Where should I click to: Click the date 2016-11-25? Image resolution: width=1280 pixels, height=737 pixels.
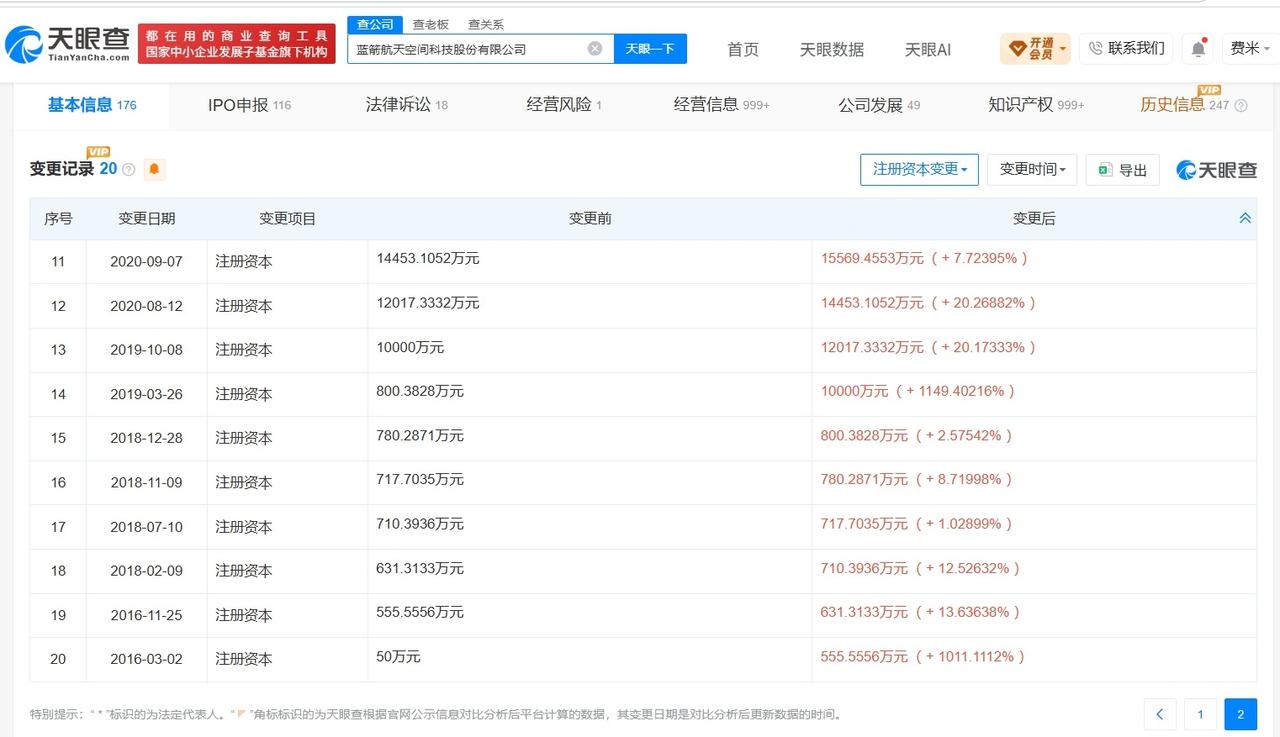tap(147, 615)
